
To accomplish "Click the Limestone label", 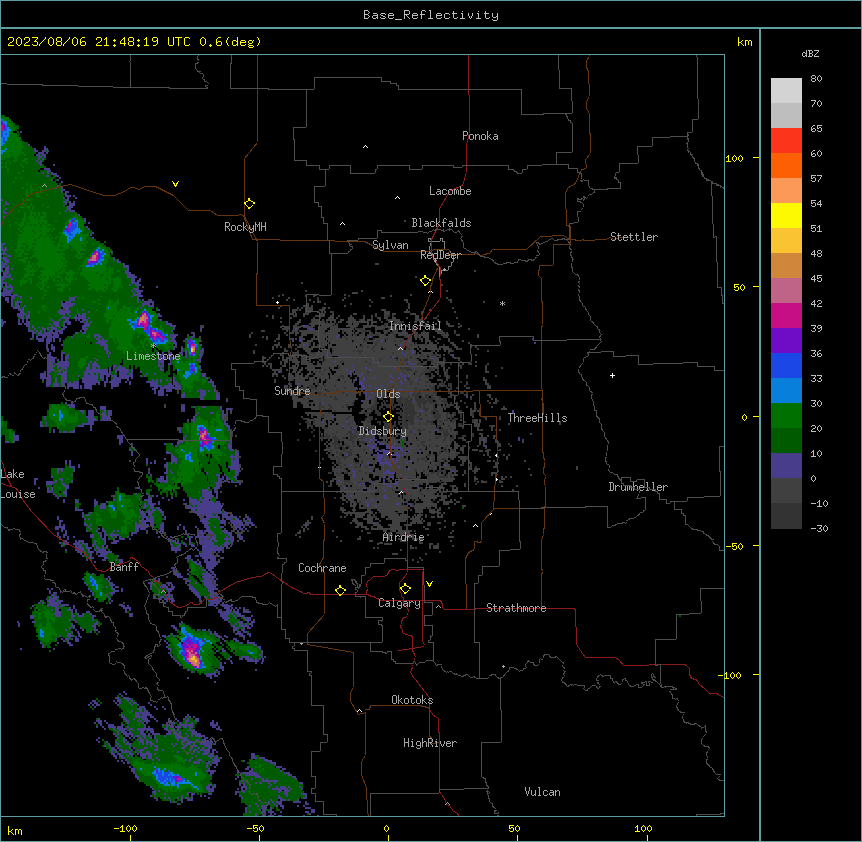I will (x=153, y=356).
